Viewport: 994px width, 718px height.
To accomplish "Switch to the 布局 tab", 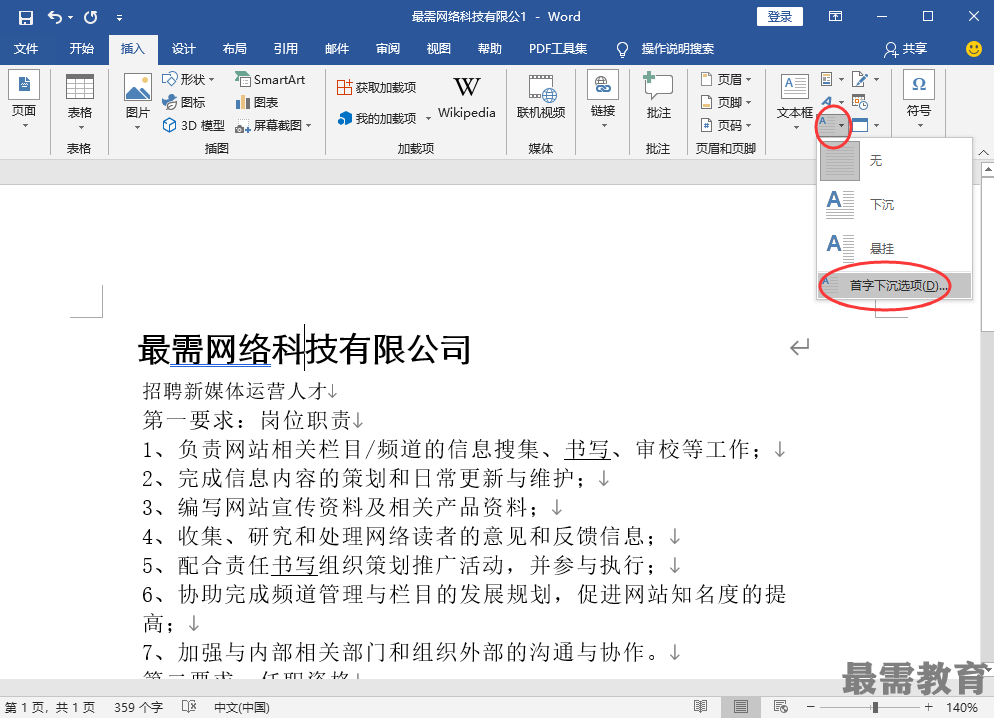I will [235, 49].
